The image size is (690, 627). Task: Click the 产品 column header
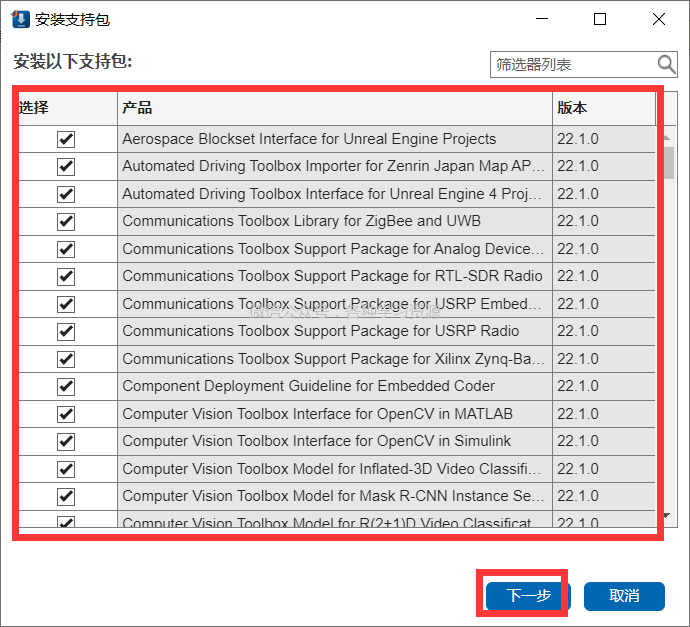click(335, 108)
